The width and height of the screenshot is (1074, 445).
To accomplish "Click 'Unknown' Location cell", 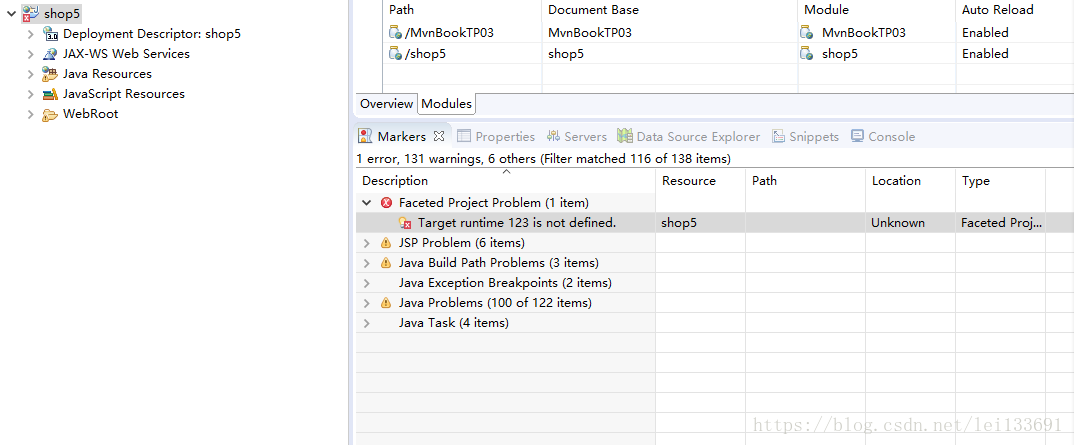I will (898, 222).
